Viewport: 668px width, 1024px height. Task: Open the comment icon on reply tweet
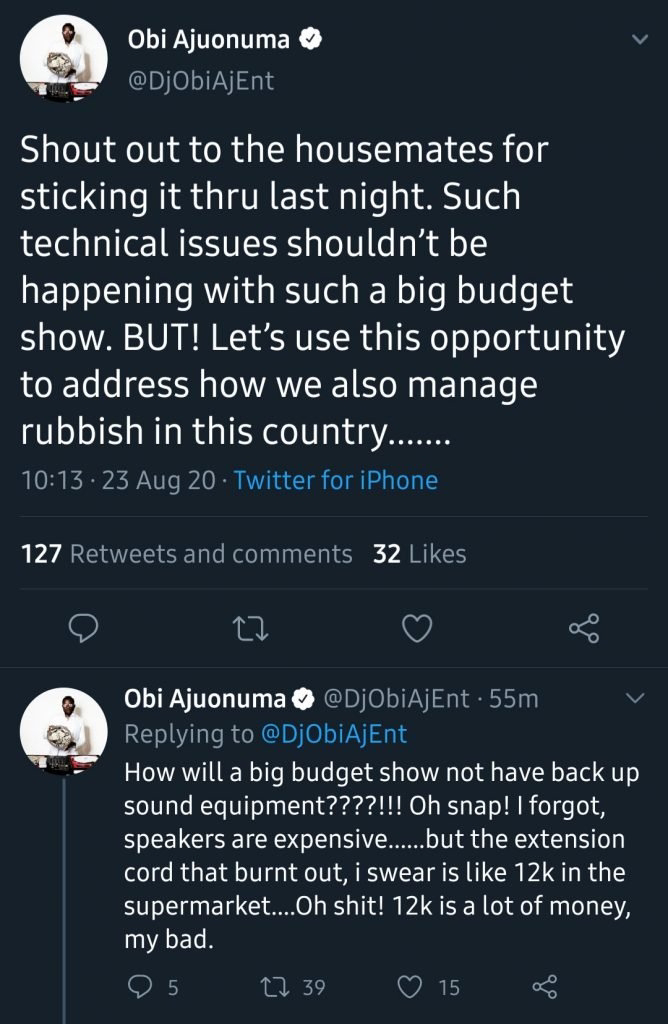pos(141,988)
